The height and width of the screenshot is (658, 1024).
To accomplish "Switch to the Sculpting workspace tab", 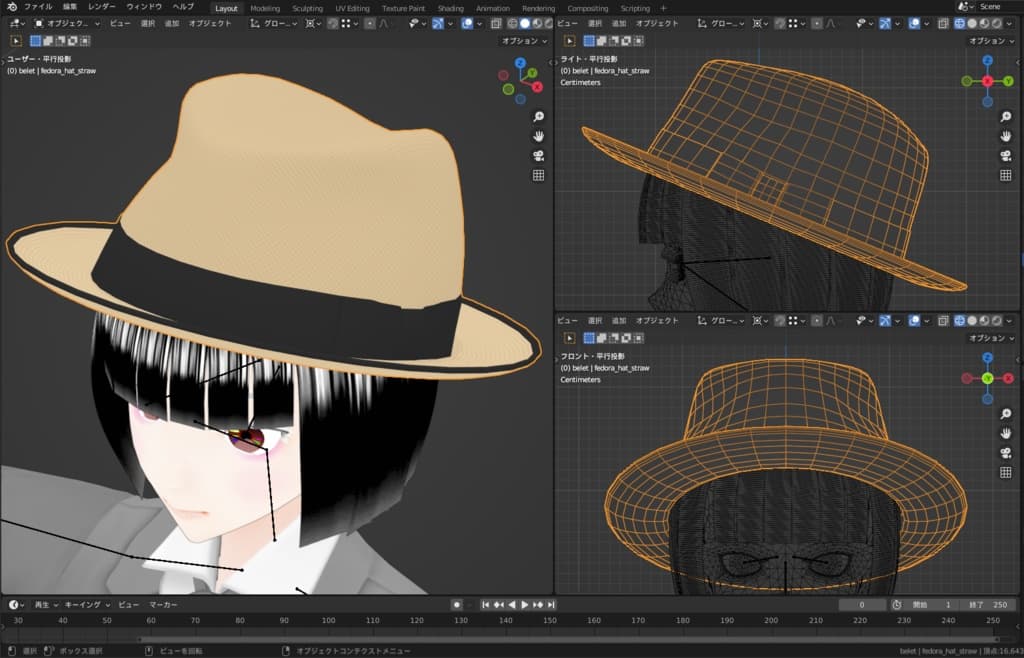I will pyautogui.click(x=307, y=8).
